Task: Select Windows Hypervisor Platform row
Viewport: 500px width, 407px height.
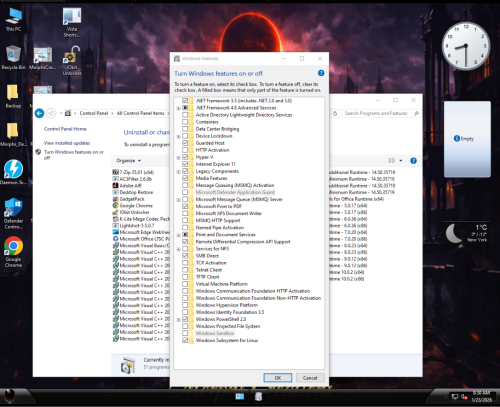Action: point(227,305)
